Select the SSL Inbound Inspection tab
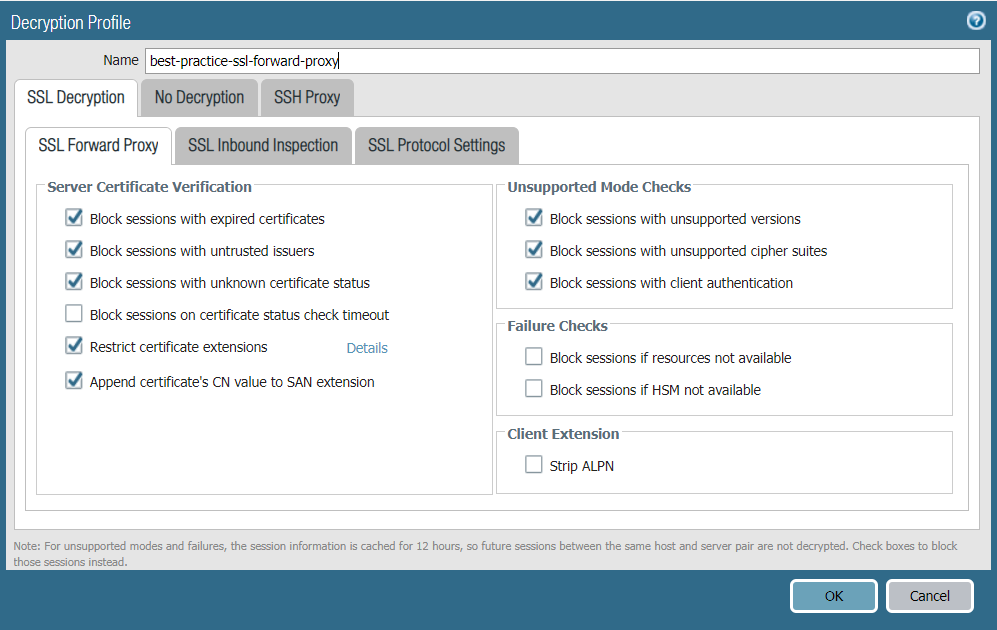 263,145
